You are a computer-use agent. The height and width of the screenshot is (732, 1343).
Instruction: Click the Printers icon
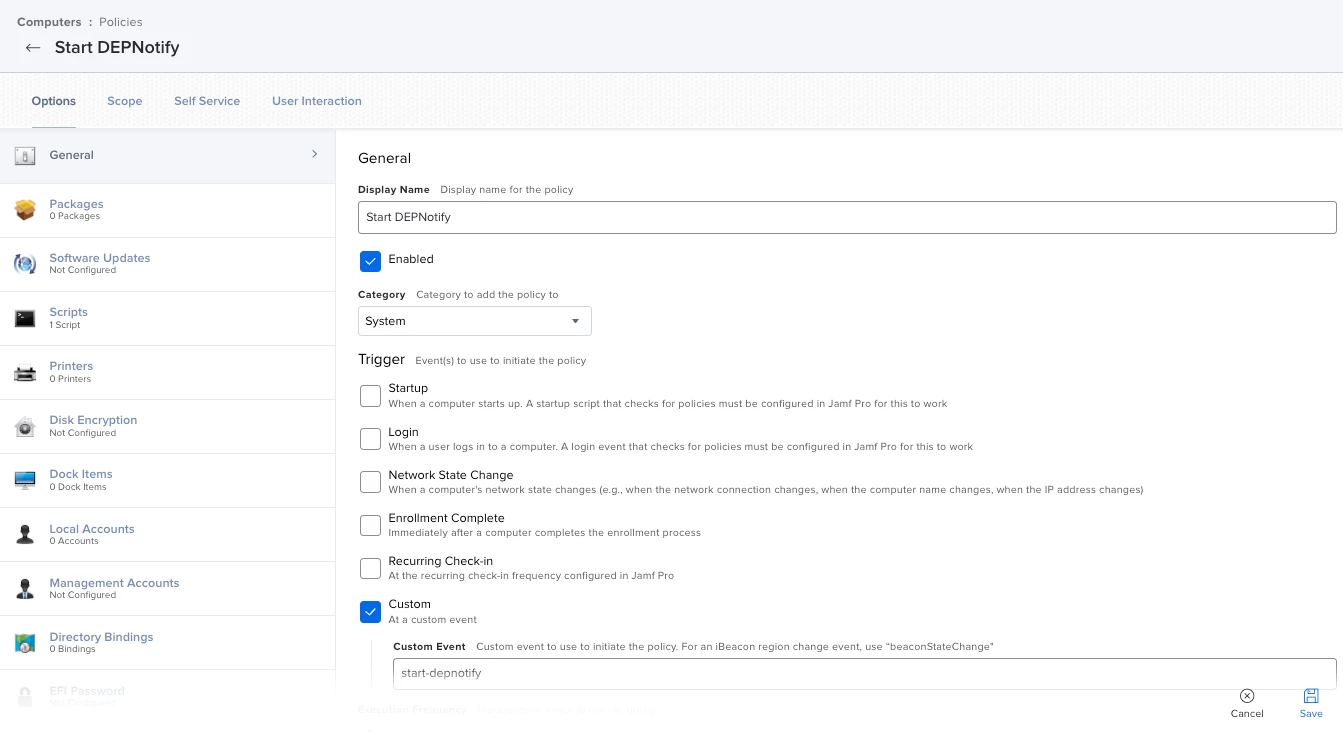(25, 373)
